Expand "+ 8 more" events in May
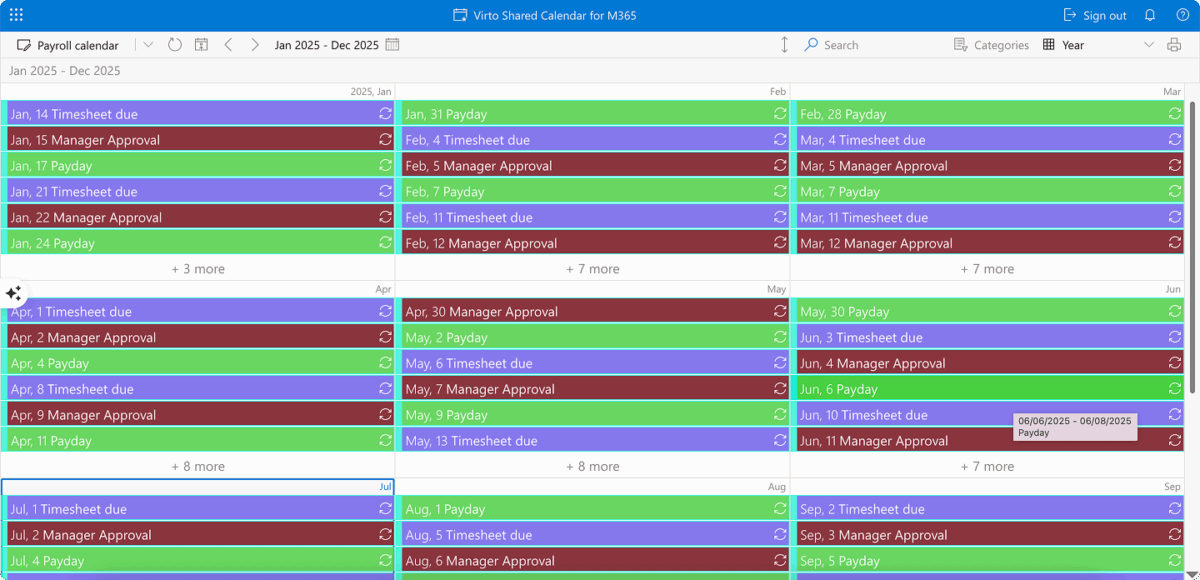The width and height of the screenshot is (1200, 580). 592,467
